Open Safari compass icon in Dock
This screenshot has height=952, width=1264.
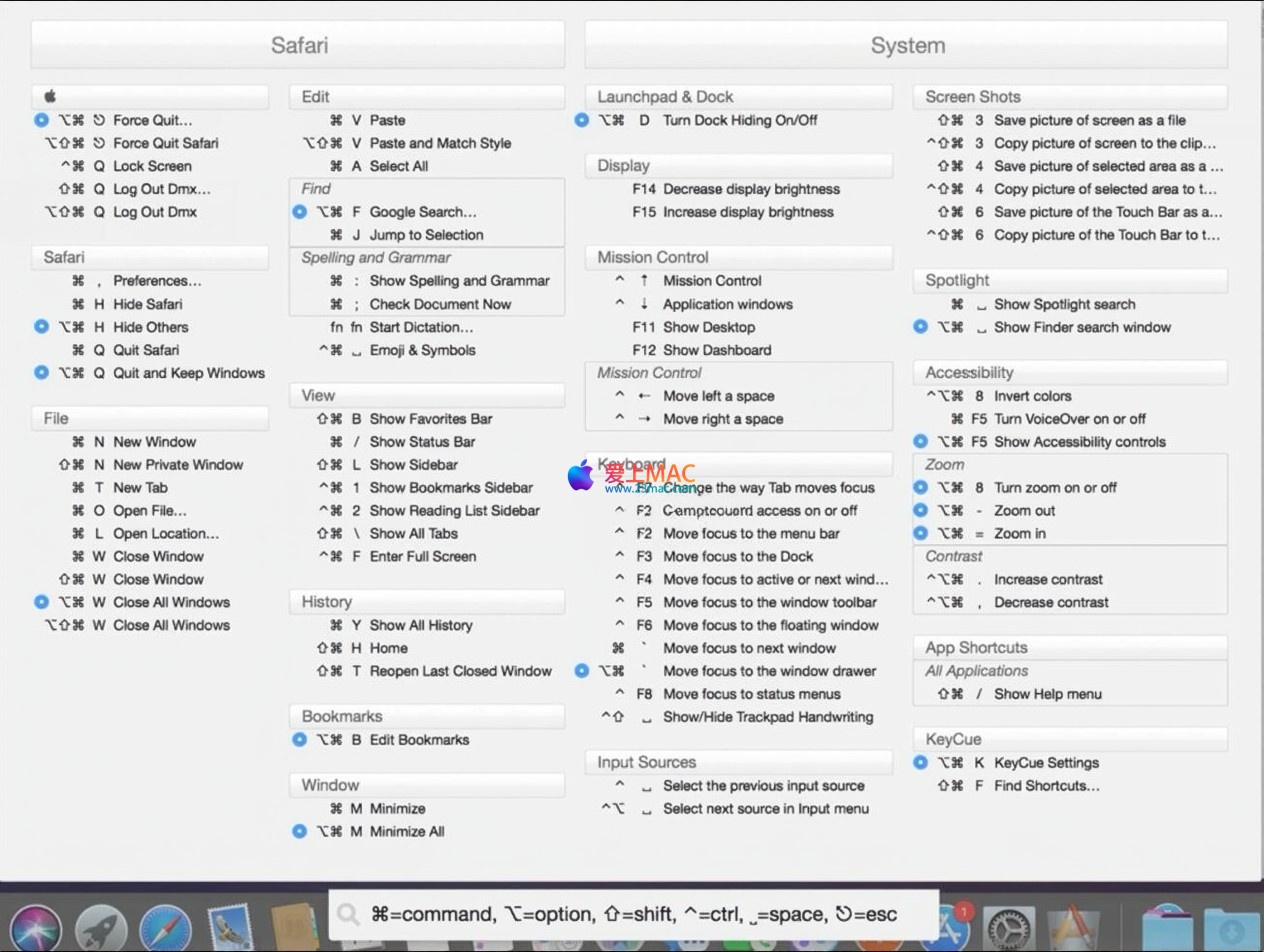165,927
